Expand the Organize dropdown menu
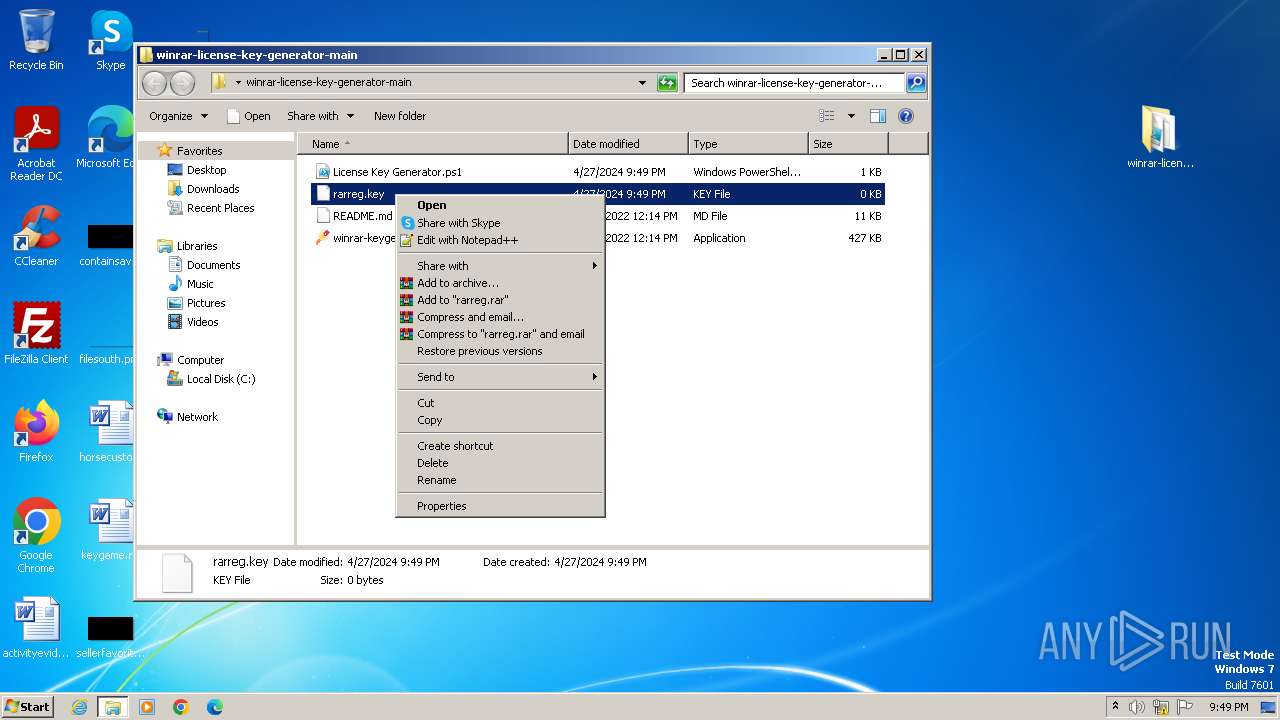Viewport: 1280px width, 720px height. (178, 116)
